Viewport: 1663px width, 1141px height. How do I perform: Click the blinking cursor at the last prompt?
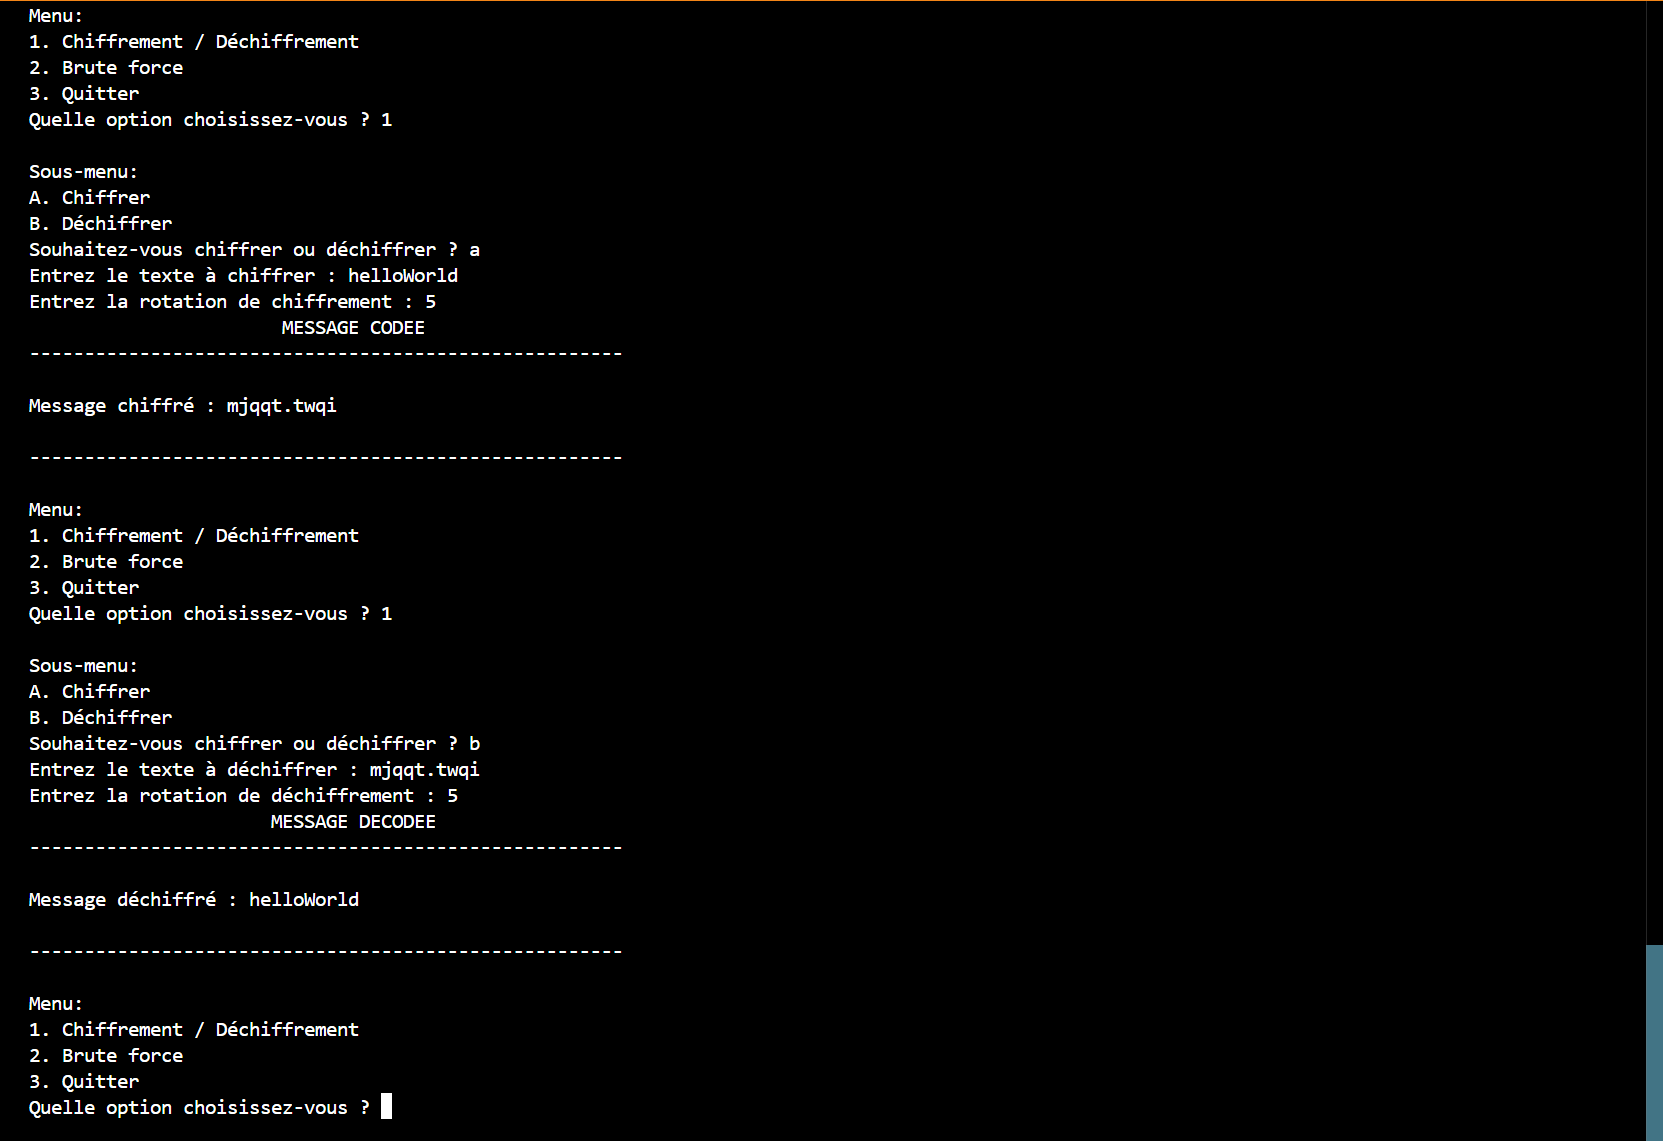pos(386,1106)
